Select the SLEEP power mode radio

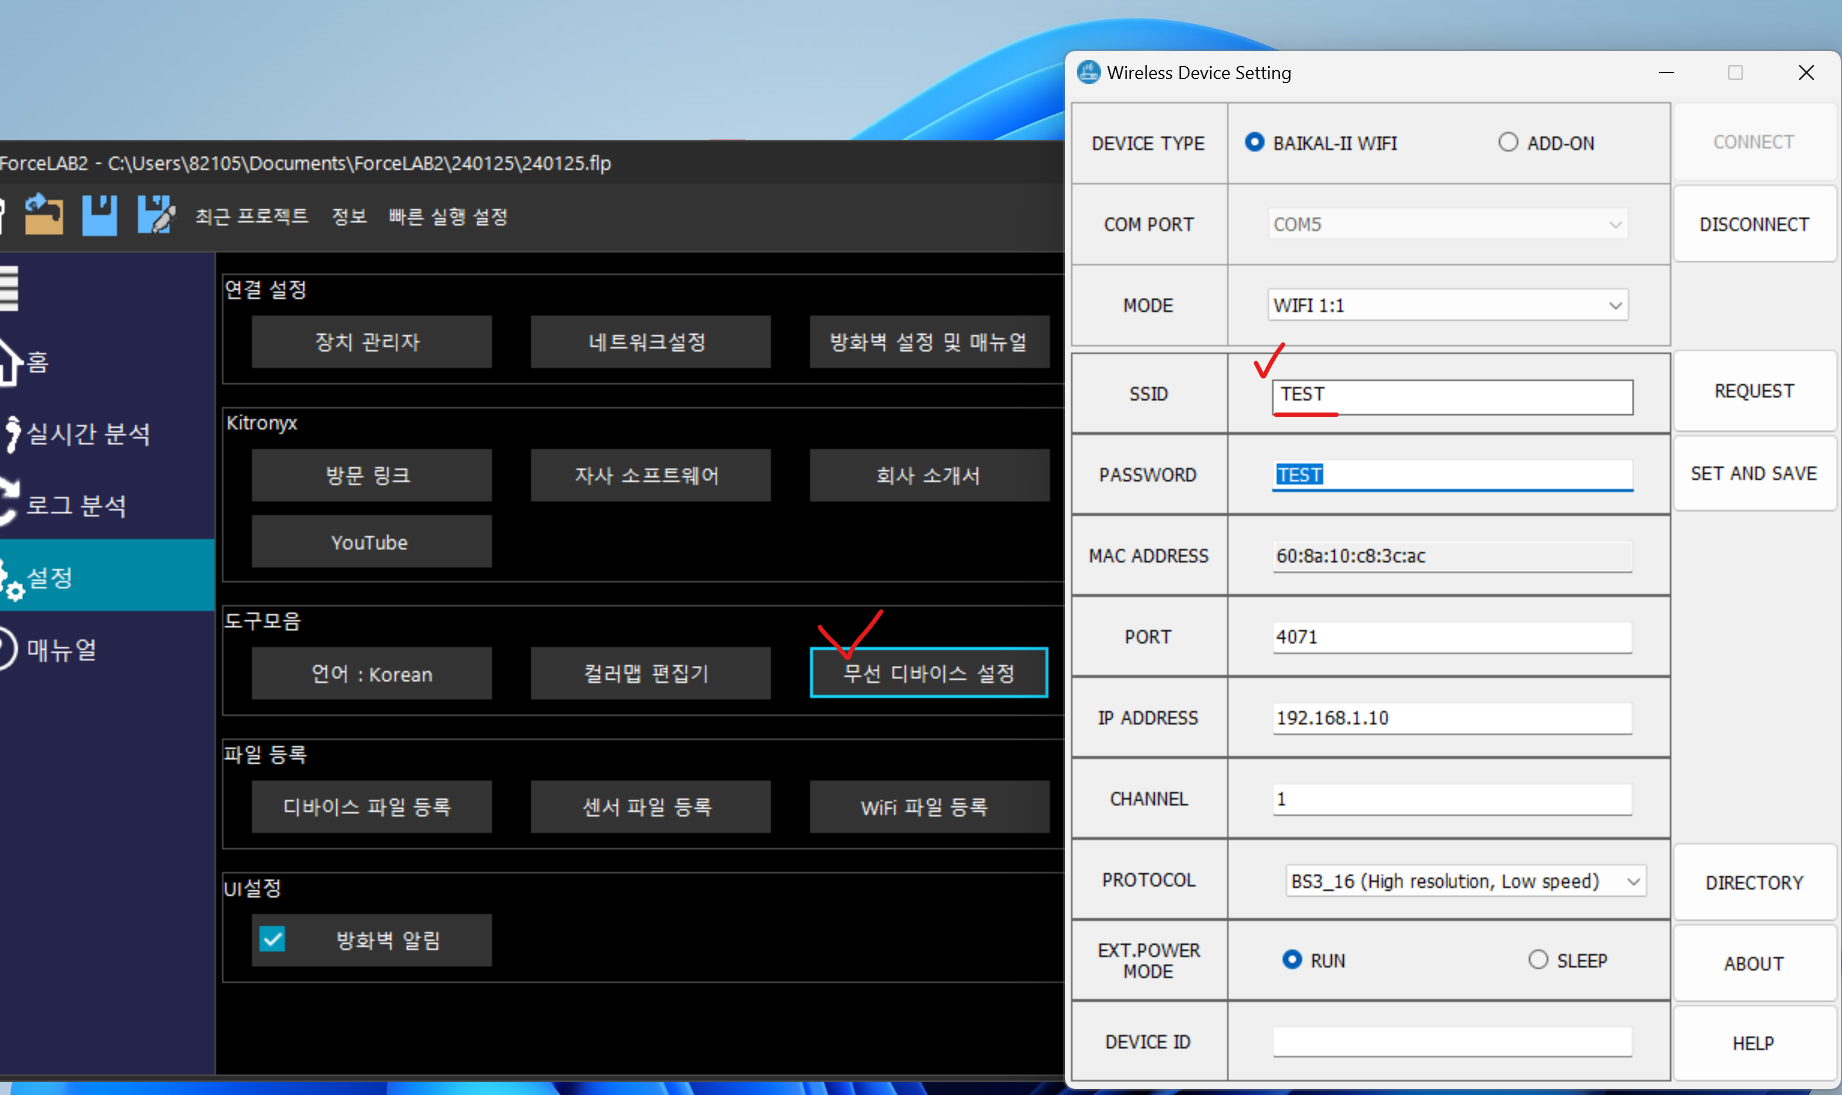(1538, 960)
